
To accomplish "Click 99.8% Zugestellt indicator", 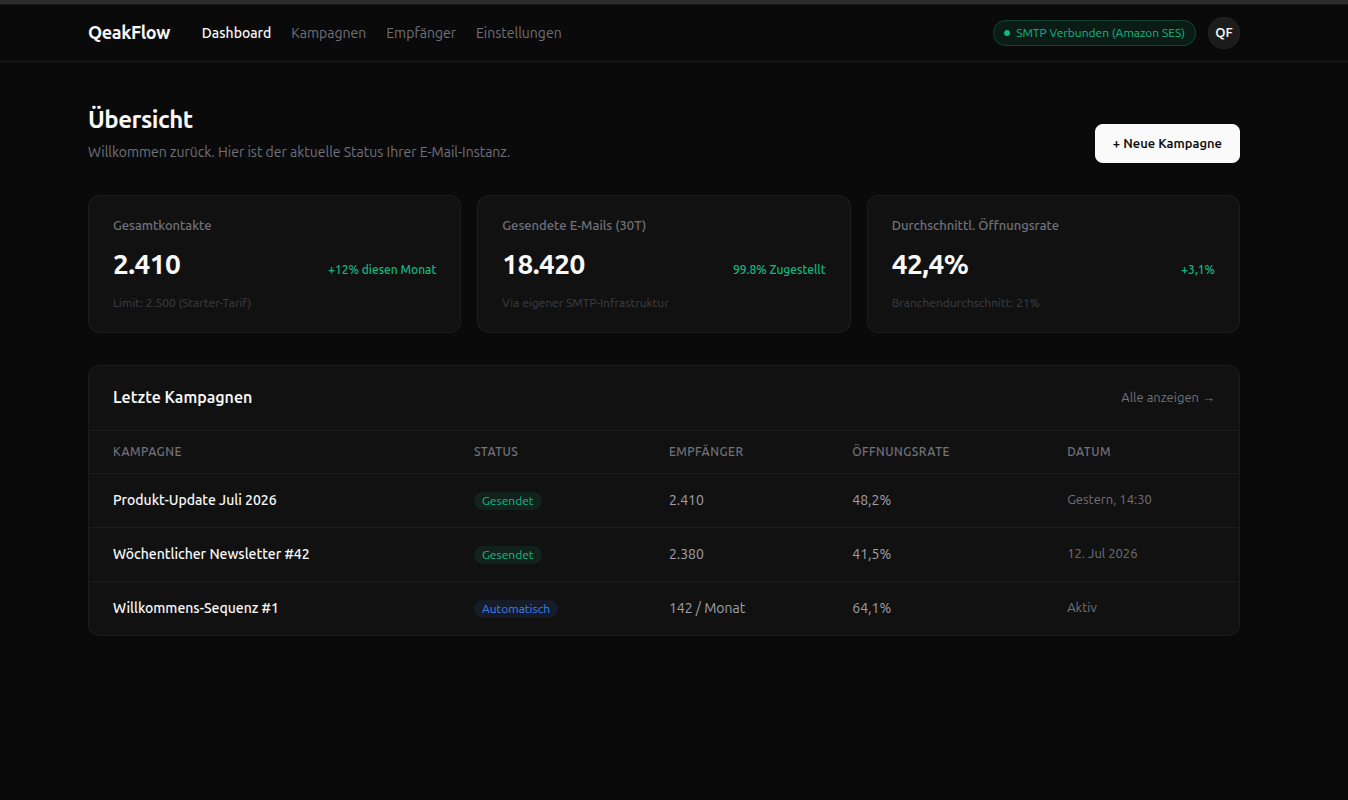I will point(779,270).
